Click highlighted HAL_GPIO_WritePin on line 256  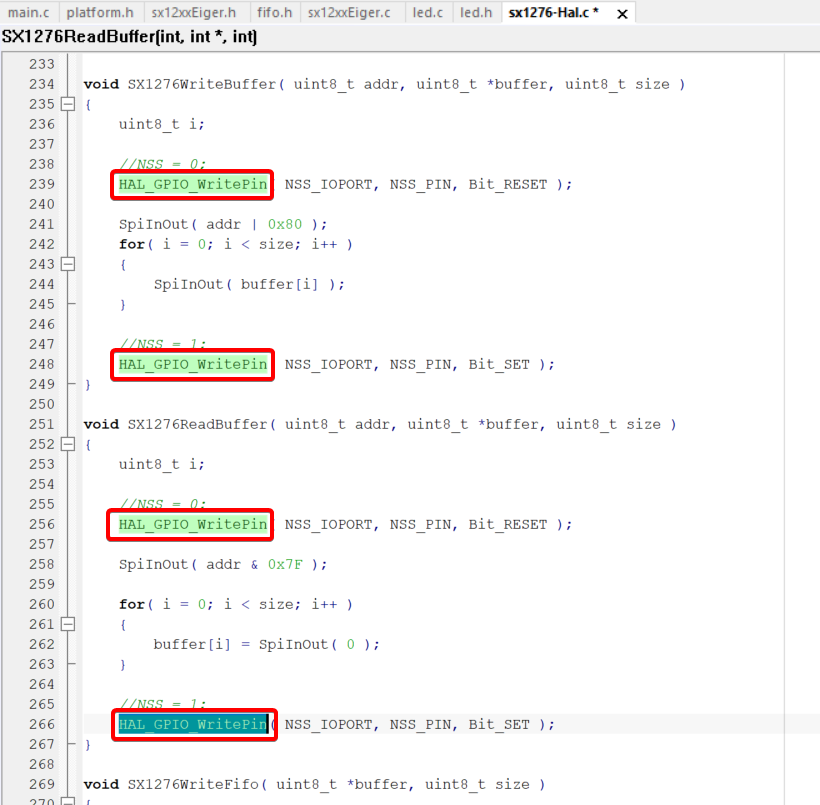193,524
